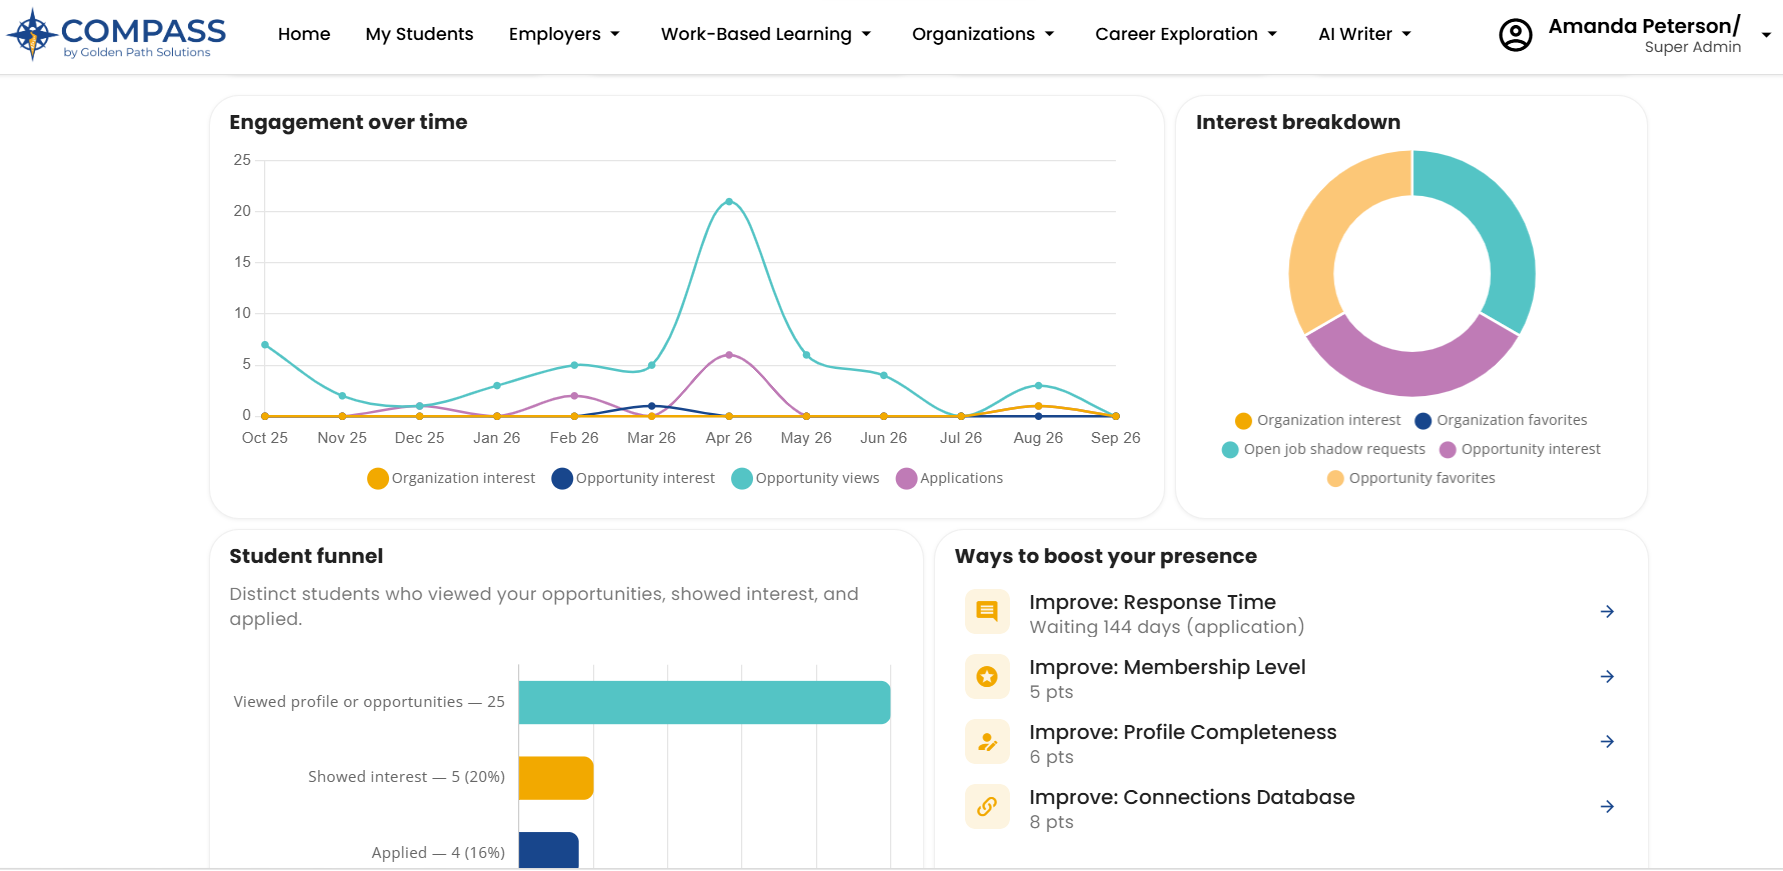Screen dimensions: 1783x871
Task: Open Improve: Profile Completeness suggestion
Action: point(1290,742)
